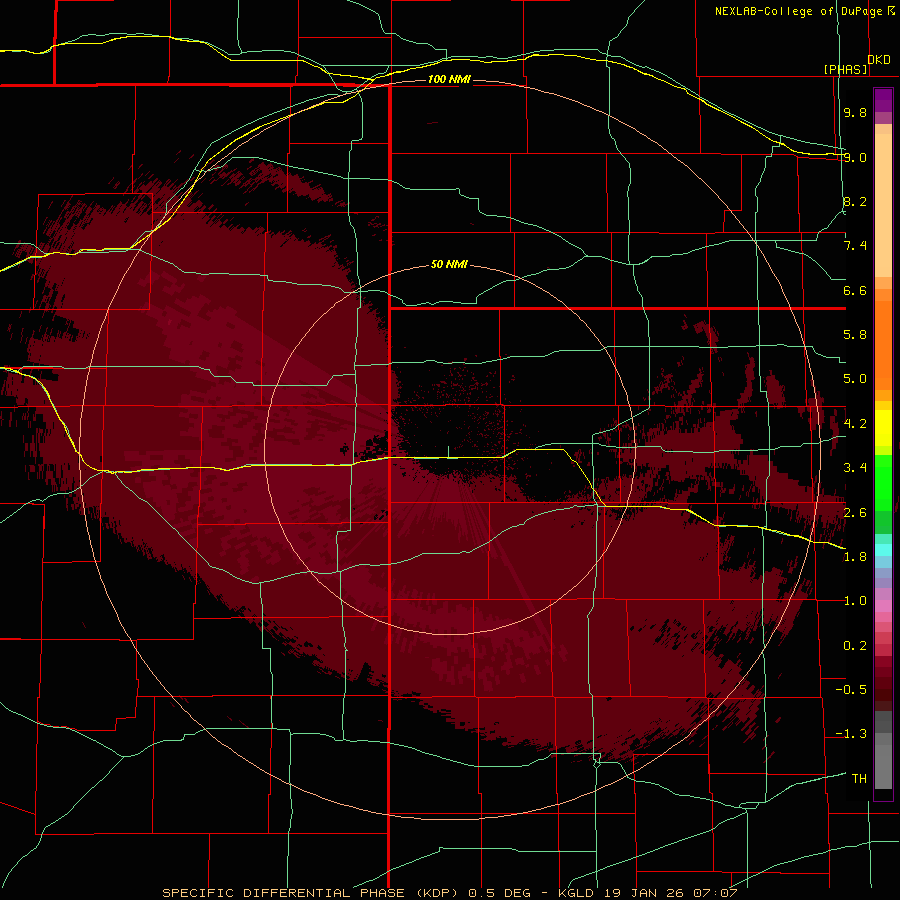Pick the pink band beside 1.0
900x900 pixels.
click(x=883, y=606)
